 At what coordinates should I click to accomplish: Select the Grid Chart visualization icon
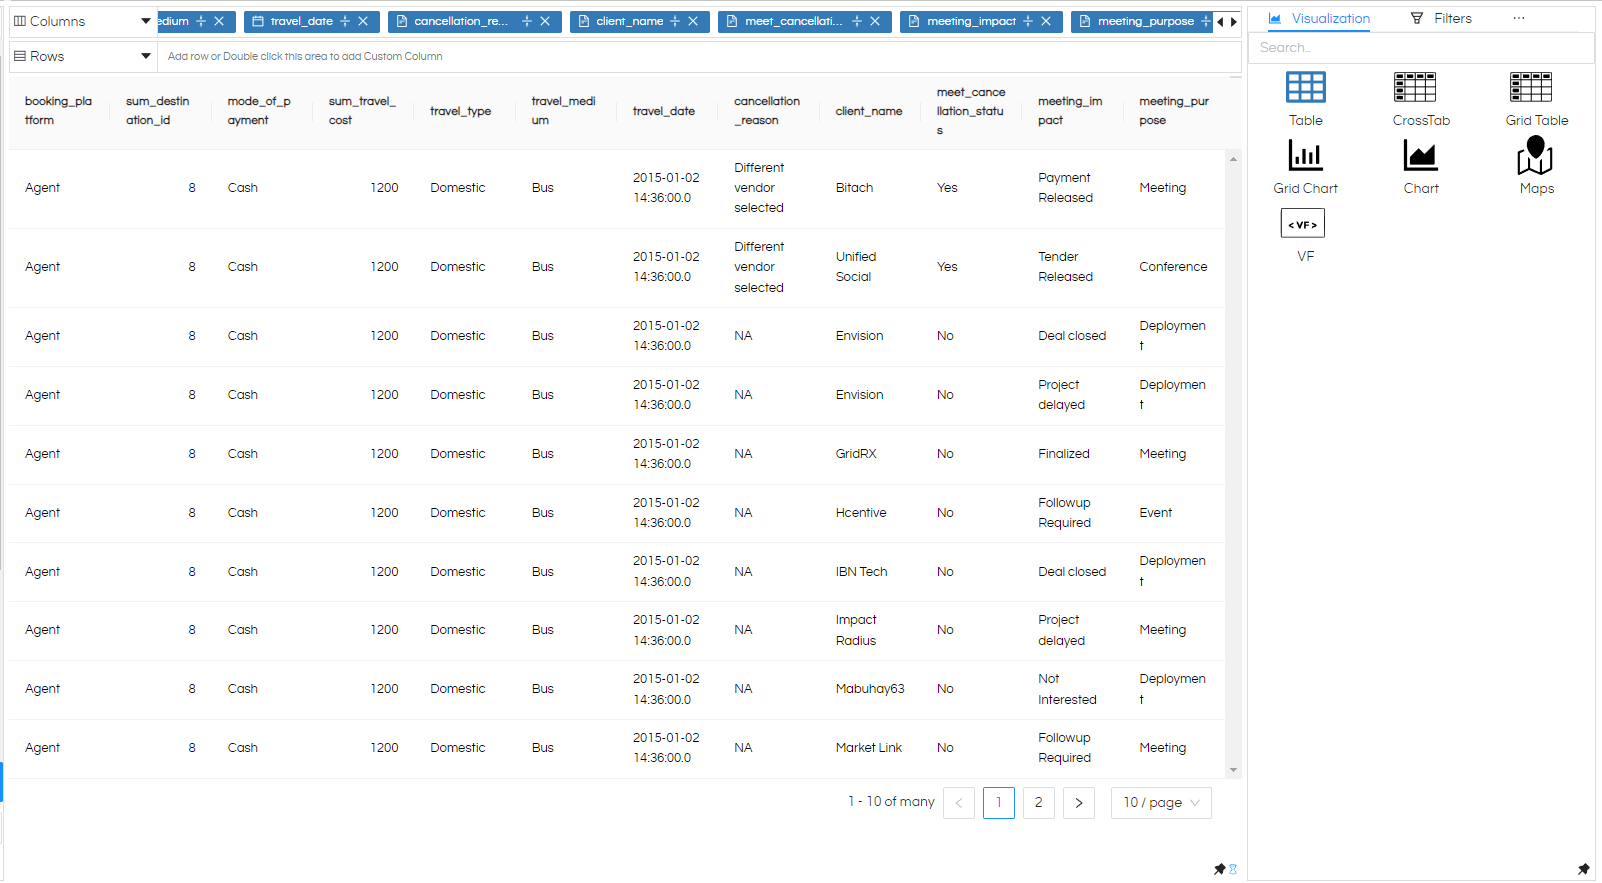(x=1305, y=156)
